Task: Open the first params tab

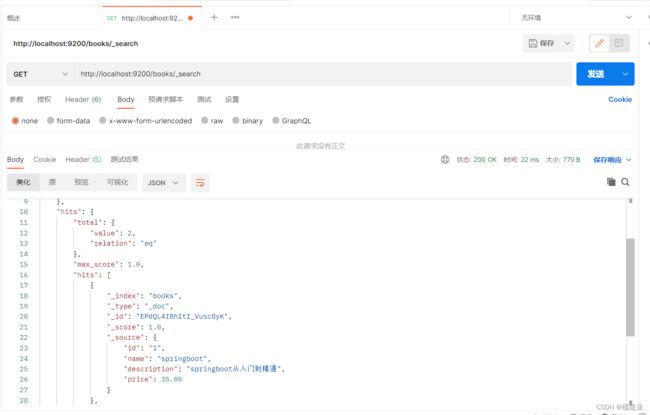Action: (x=17, y=100)
